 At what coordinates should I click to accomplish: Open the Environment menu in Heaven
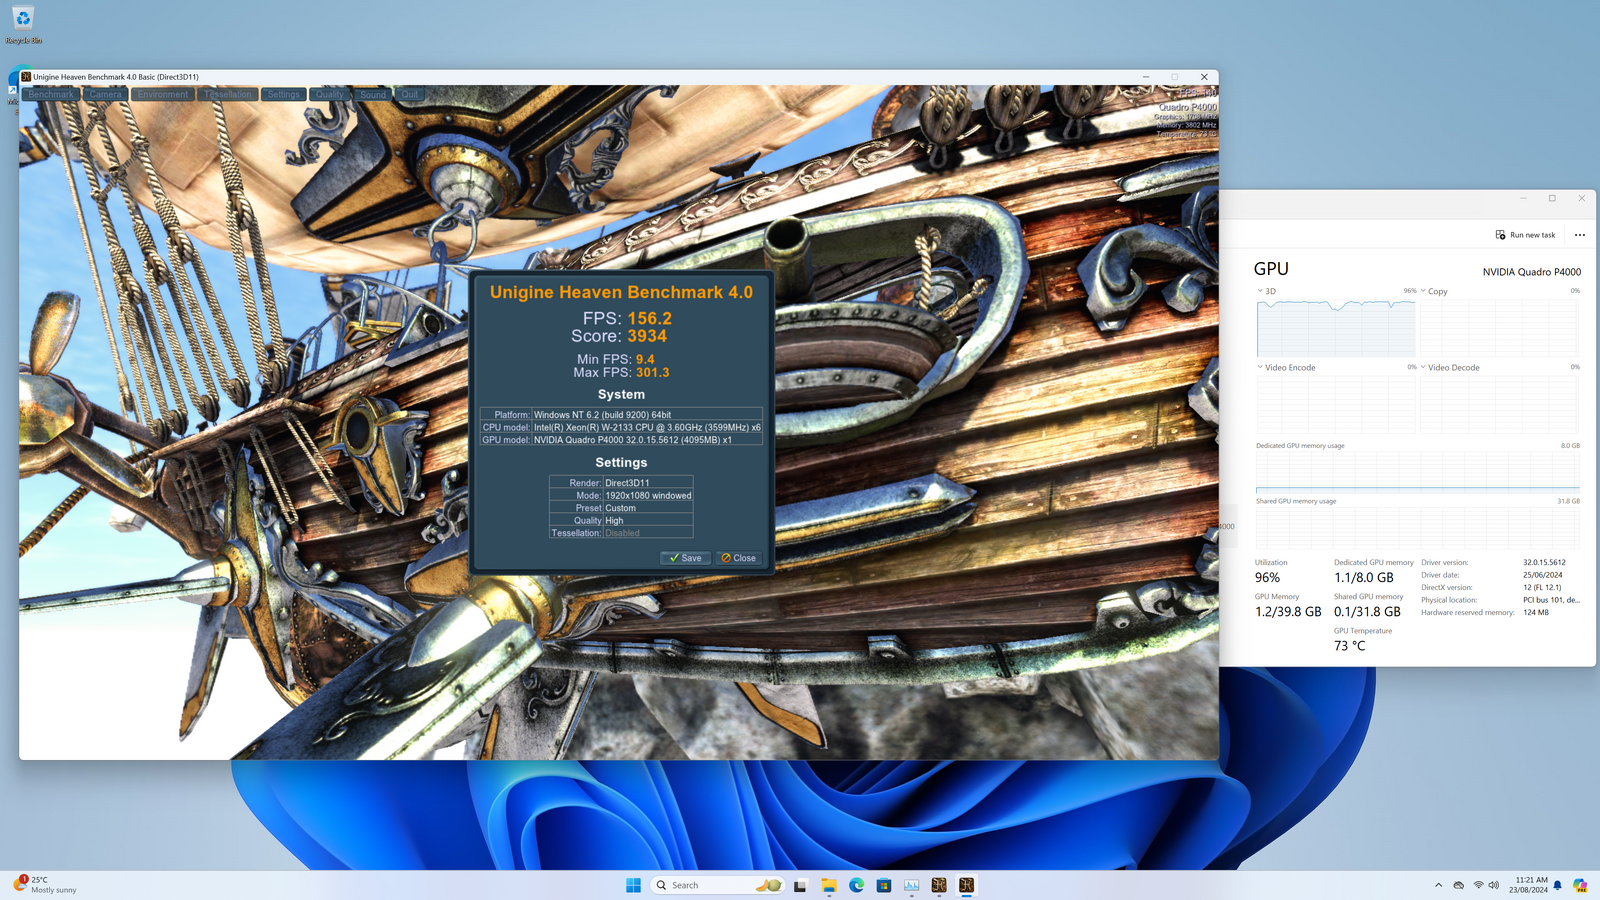pos(163,94)
